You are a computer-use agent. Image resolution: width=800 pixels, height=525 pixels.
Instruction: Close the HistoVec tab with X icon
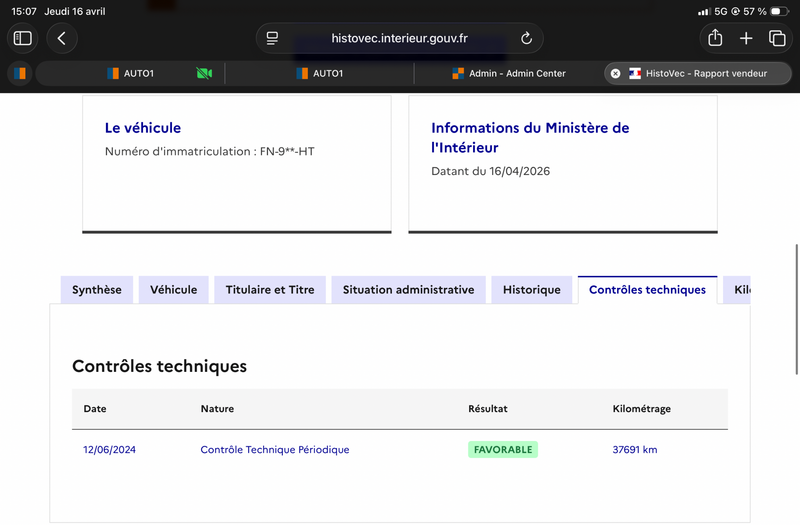pyautogui.click(x=615, y=73)
